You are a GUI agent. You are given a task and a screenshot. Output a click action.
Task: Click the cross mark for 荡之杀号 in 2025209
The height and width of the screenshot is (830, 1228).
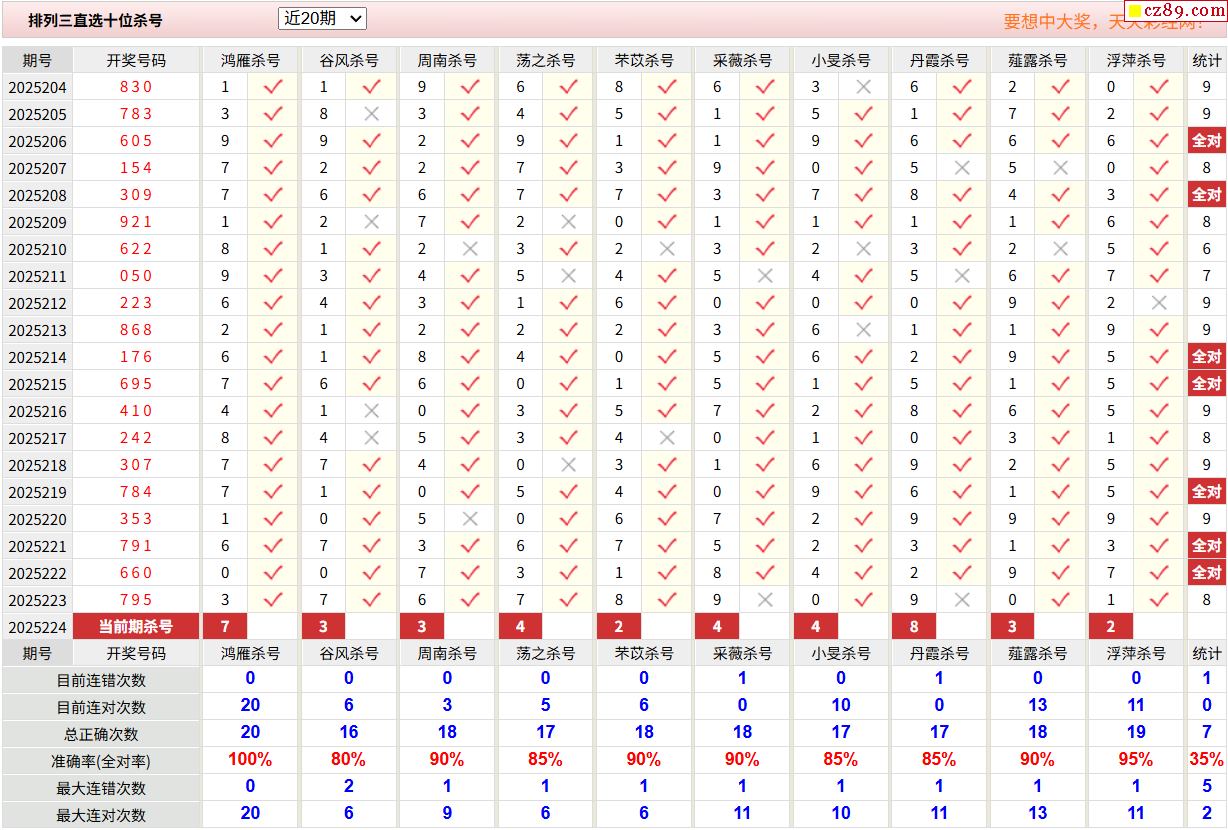coord(569,222)
